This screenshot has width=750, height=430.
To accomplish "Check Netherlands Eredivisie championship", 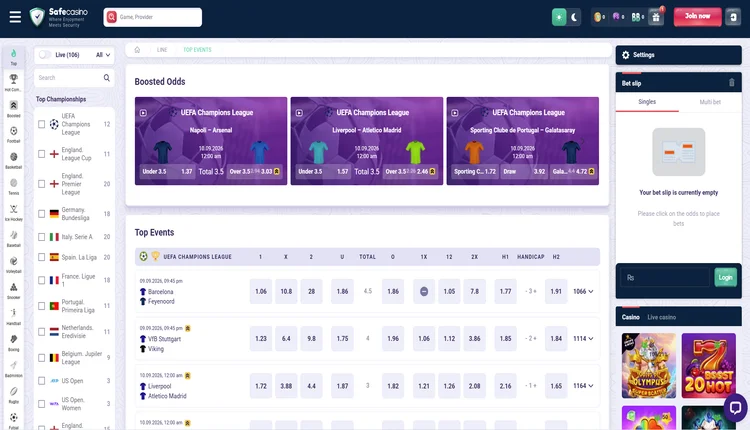I will coord(42,332).
